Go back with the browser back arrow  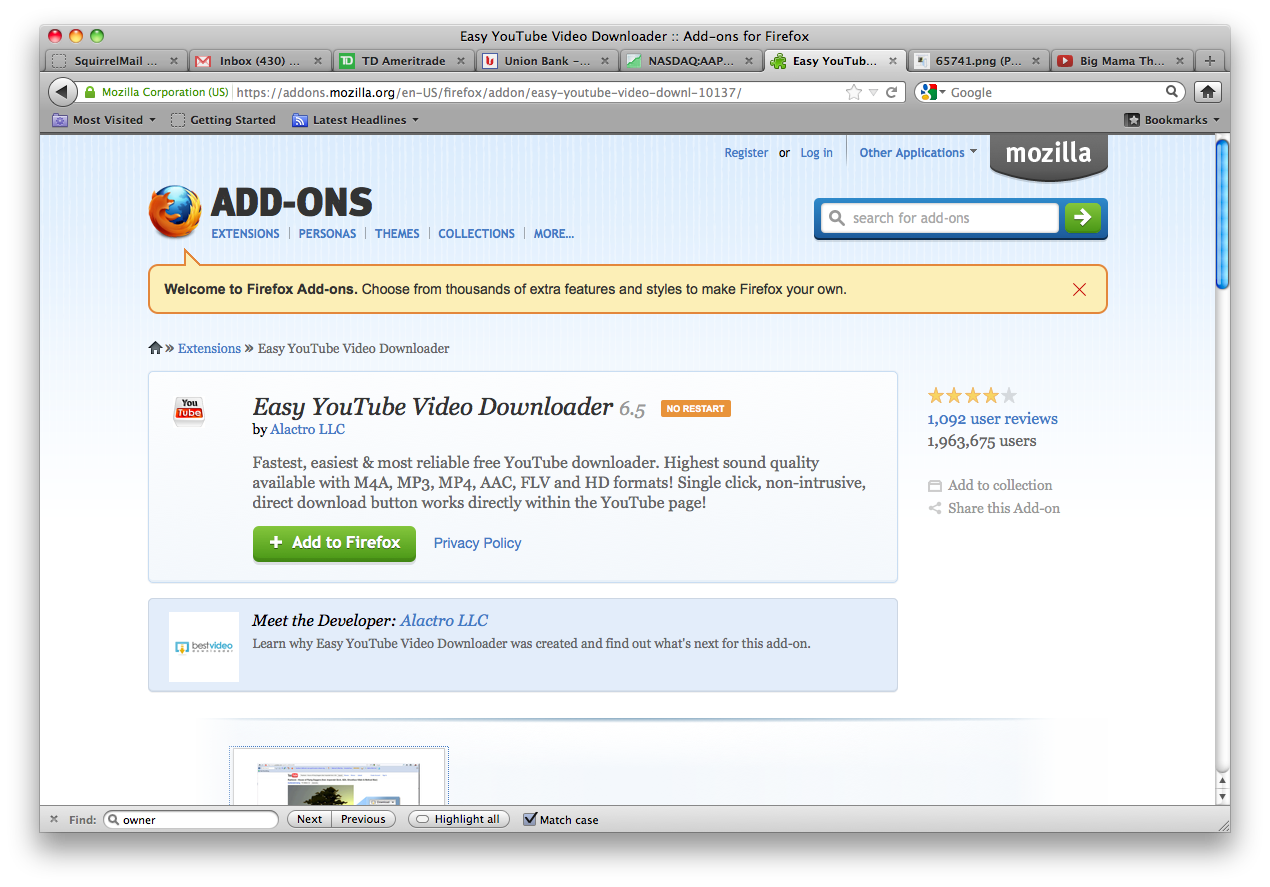tap(63, 92)
